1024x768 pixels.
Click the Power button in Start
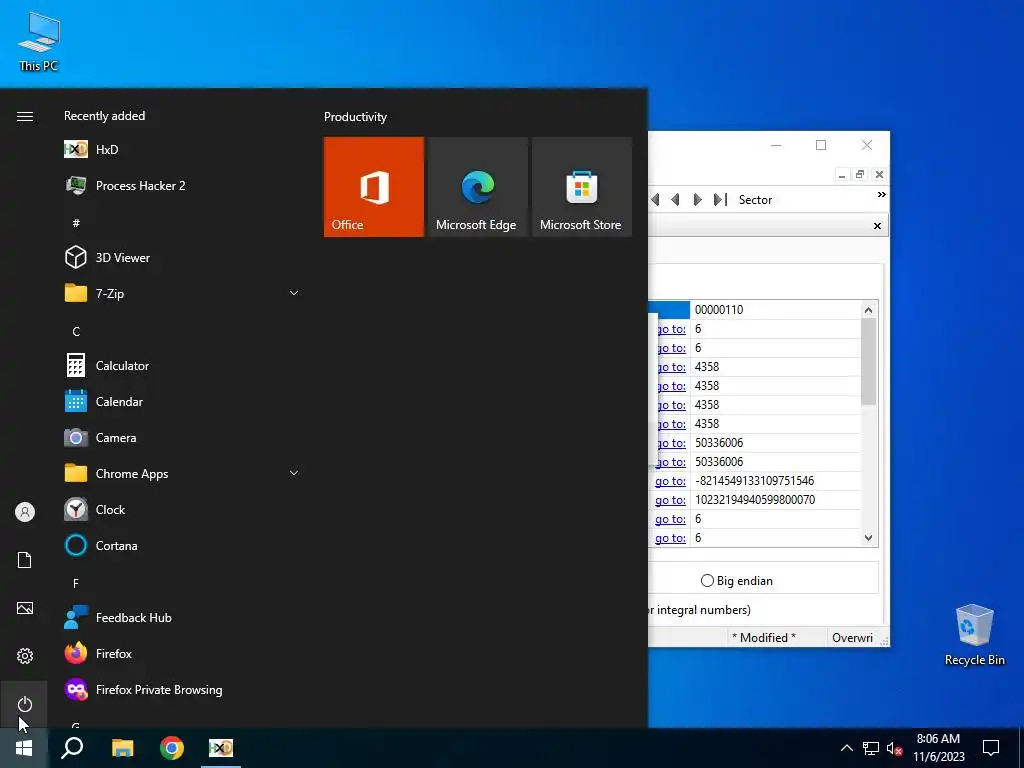pos(24,704)
